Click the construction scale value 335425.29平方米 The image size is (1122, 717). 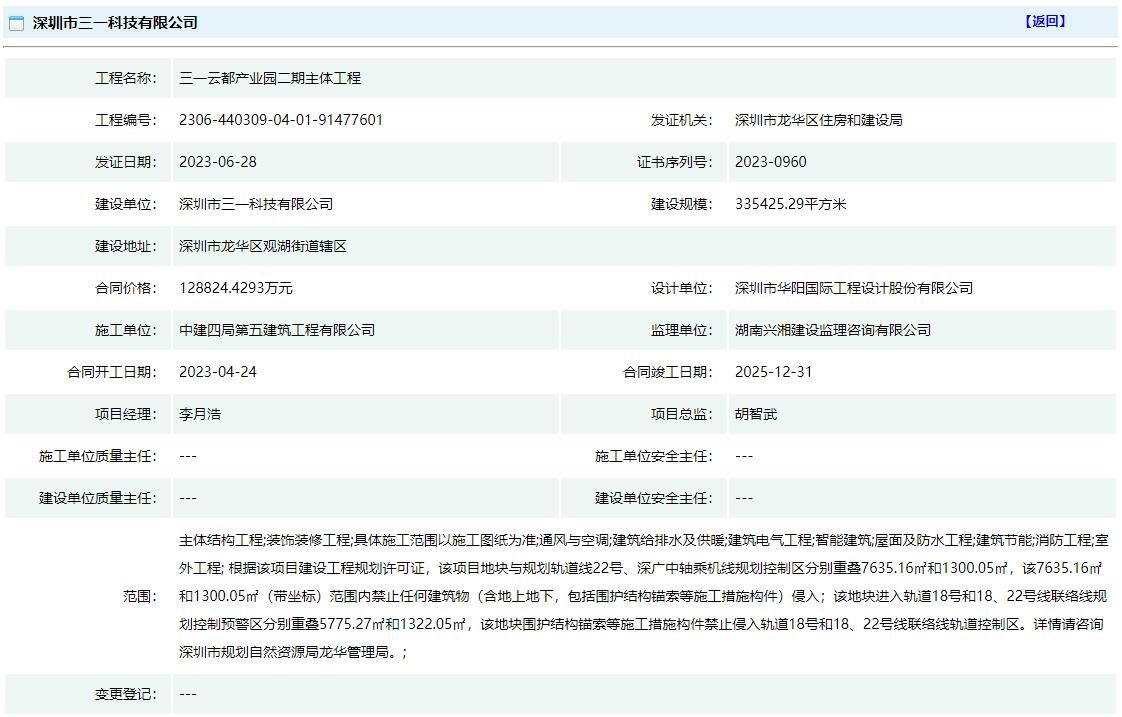click(x=790, y=204)
